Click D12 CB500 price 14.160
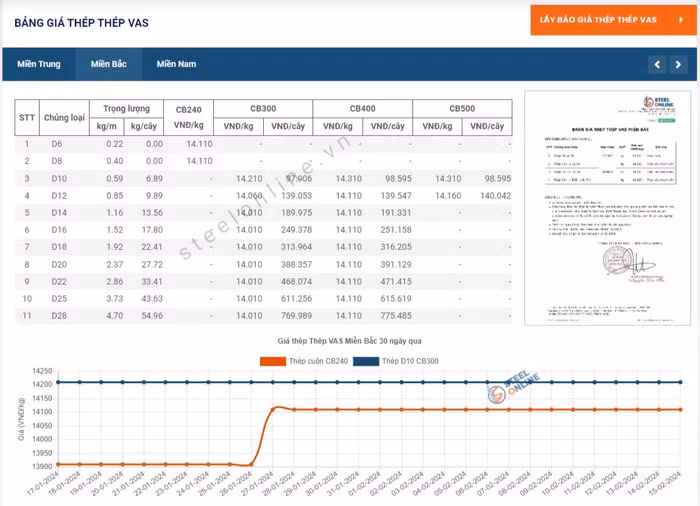 click(x=448, y=196)
